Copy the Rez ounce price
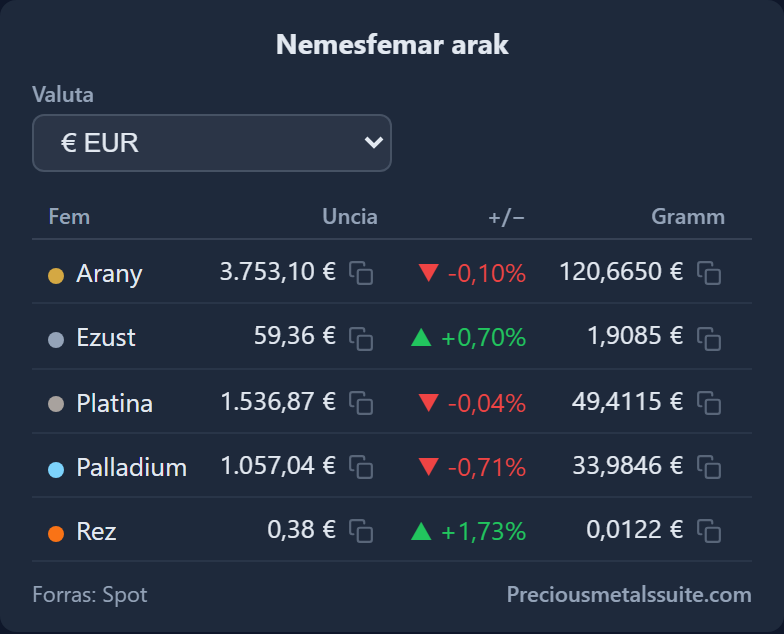The width and height of the screenshot is (784, 634). point(361,531)
